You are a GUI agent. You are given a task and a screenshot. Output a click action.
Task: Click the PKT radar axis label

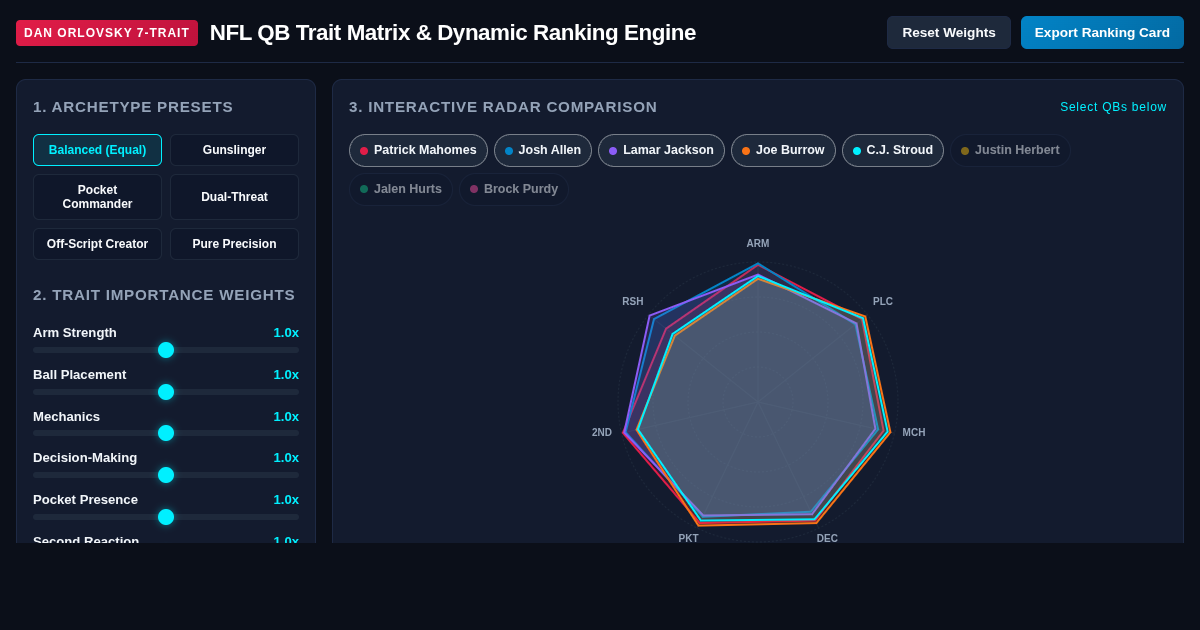point(689,539)
